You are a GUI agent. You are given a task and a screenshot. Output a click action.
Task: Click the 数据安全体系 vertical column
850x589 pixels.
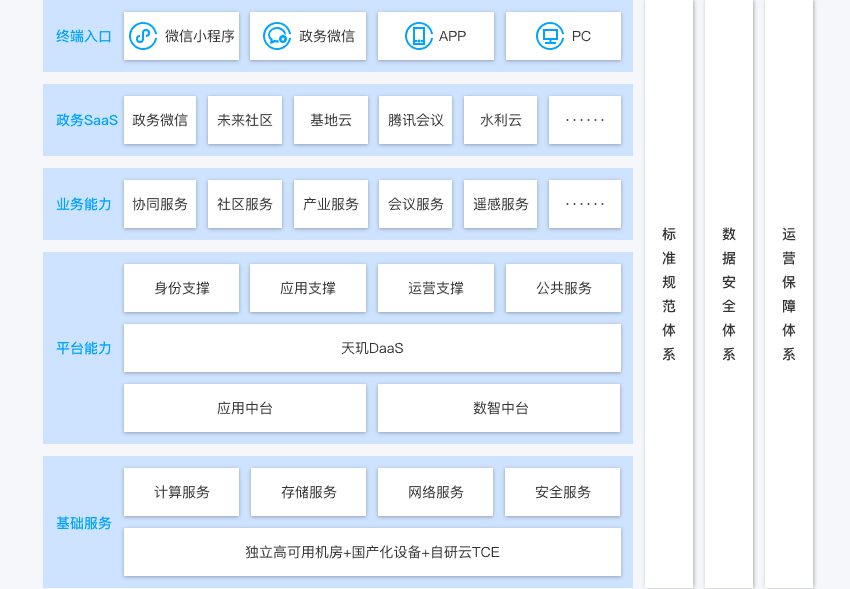pyautogui.click(x=729, y=294)
